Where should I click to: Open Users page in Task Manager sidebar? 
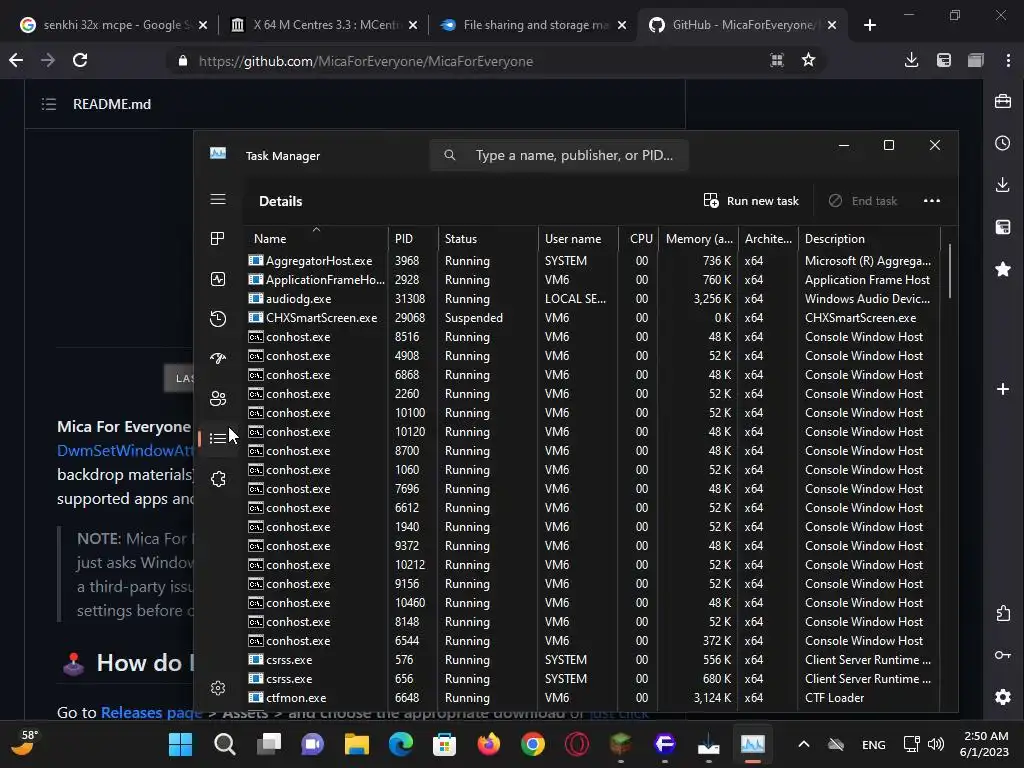tap(218, 398)
